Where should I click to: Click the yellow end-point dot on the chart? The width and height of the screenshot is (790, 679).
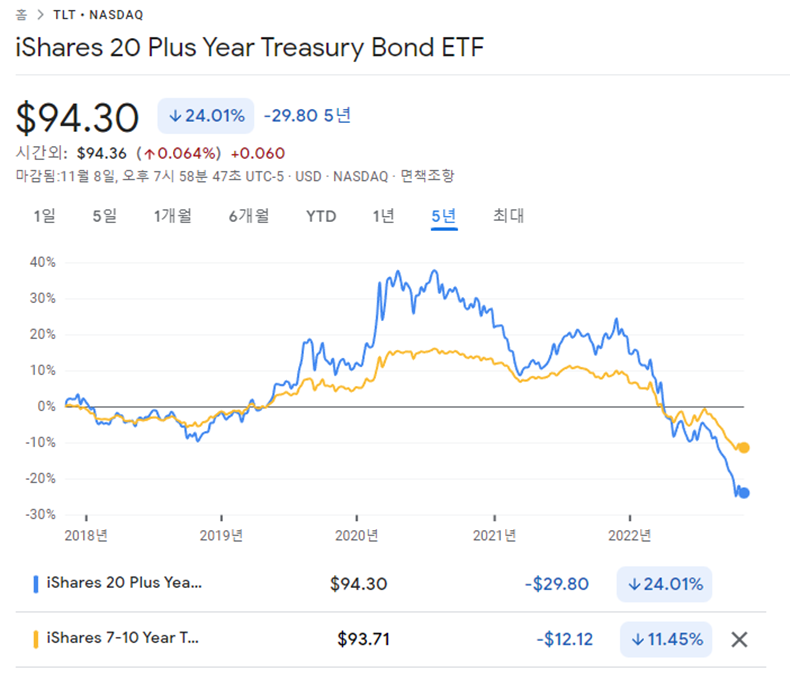coord(743,447)
